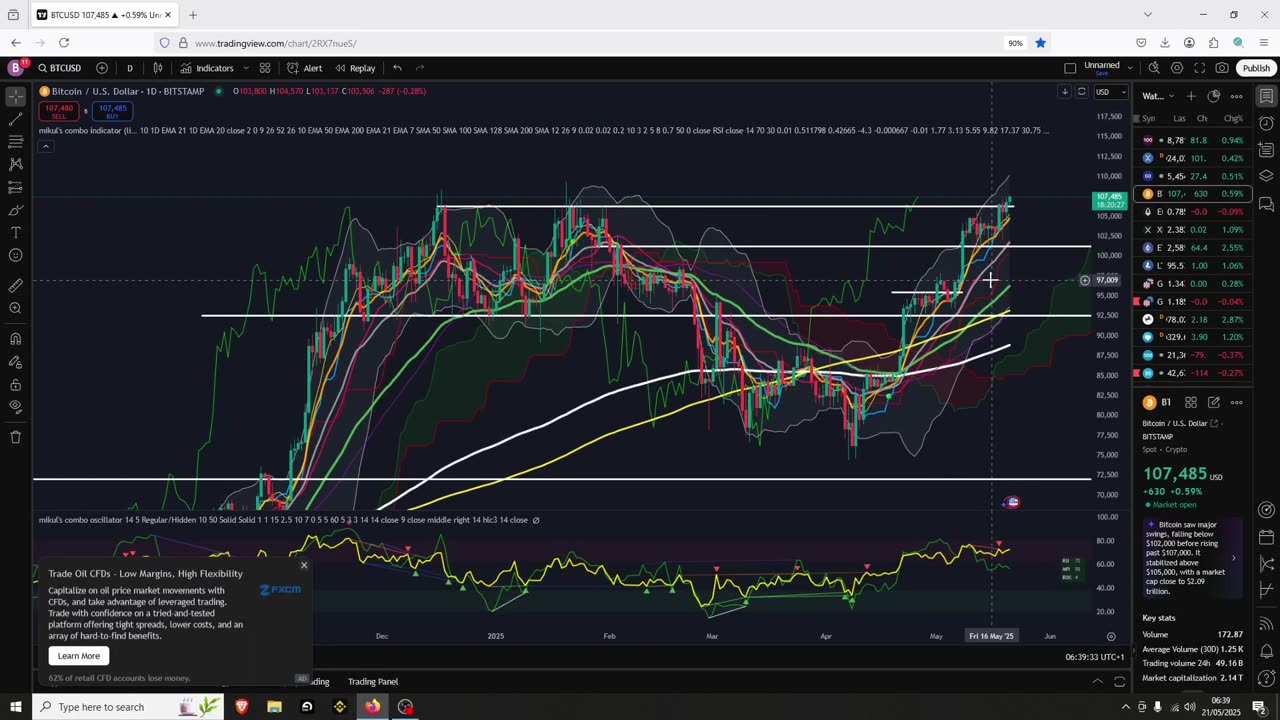Screen dimensions: 1280x720
Task: Add symbol to watchlist plus icon
Action: point(1190,96)
